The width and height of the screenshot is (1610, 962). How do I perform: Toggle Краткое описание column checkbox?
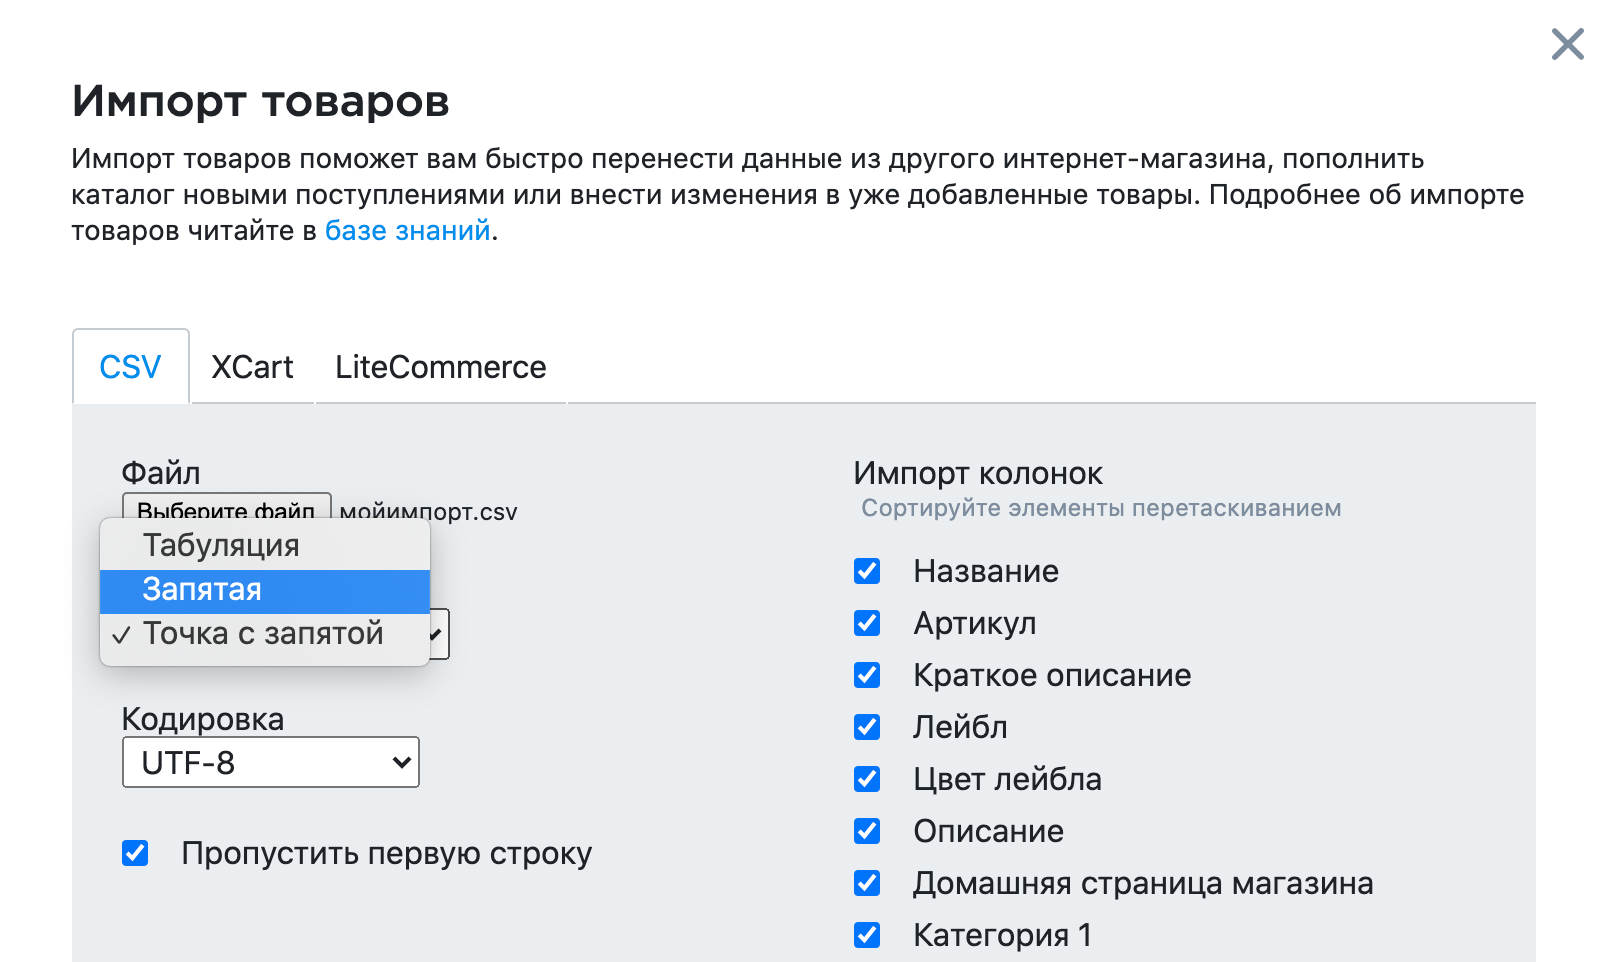(x=867, y=675)
